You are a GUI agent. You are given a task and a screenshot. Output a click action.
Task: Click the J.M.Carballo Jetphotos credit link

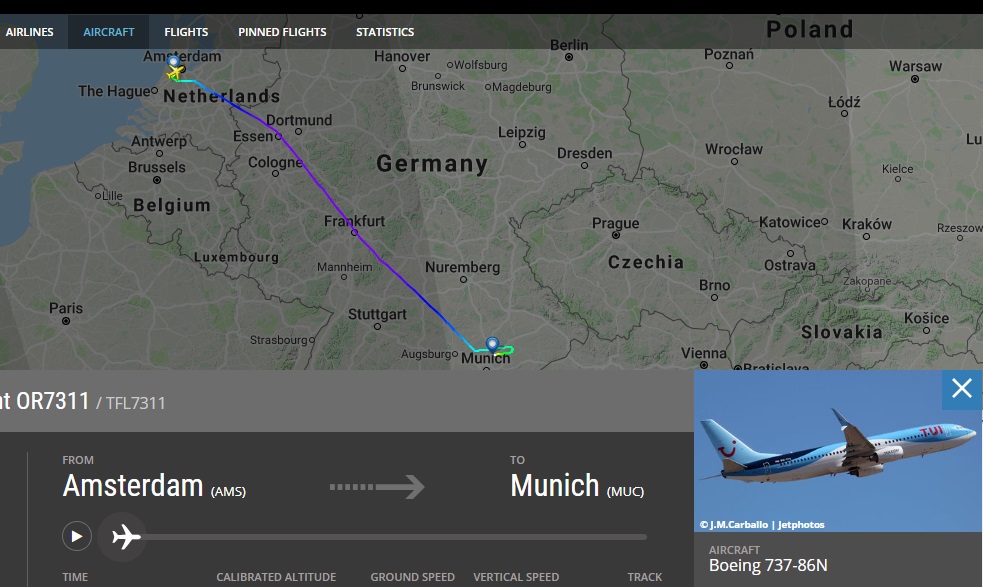coord(762,524)
